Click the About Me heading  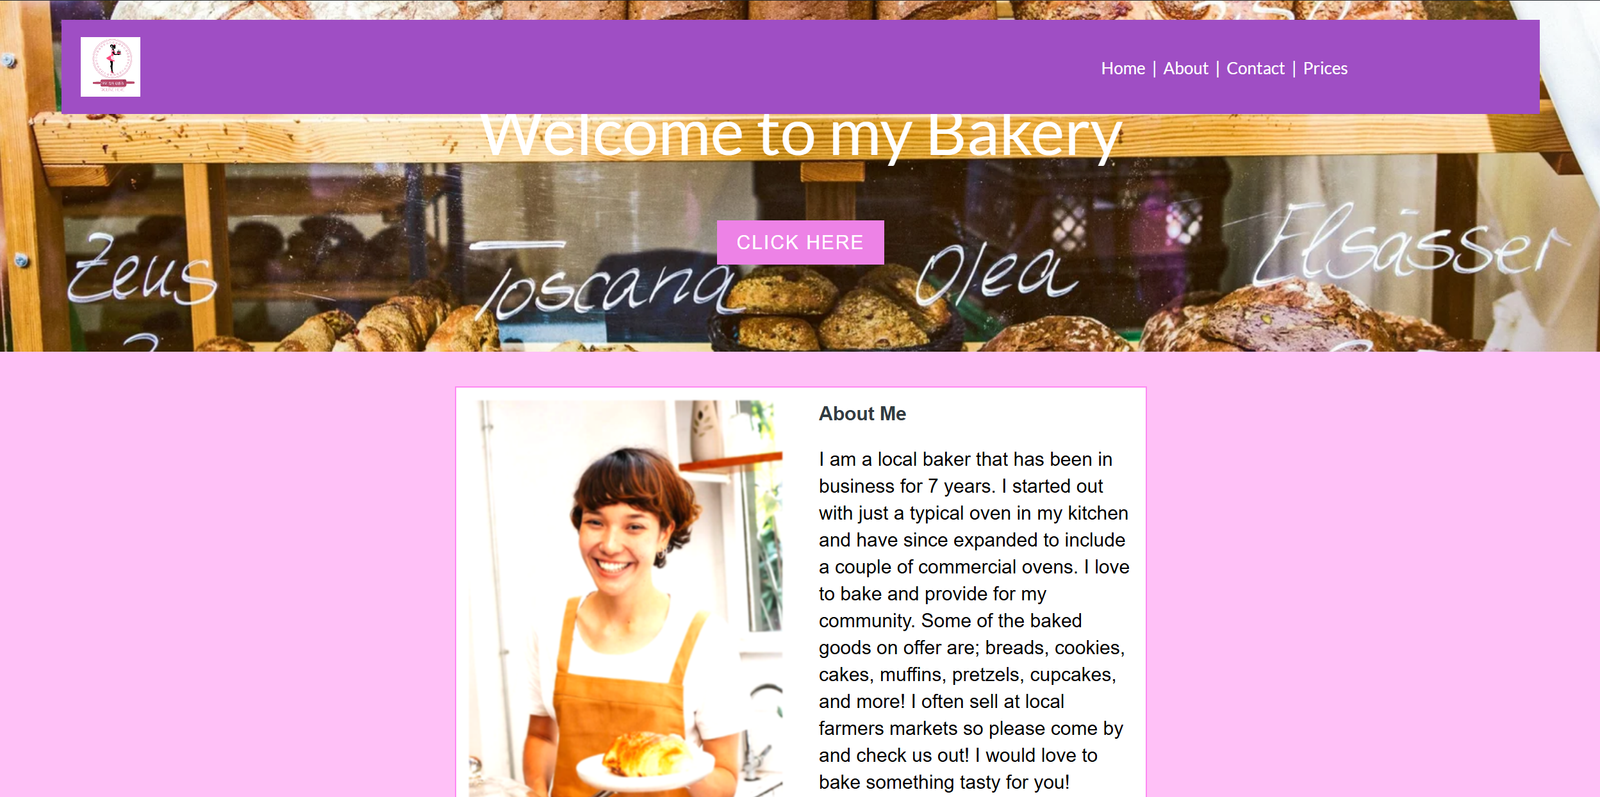coord(862,413)
